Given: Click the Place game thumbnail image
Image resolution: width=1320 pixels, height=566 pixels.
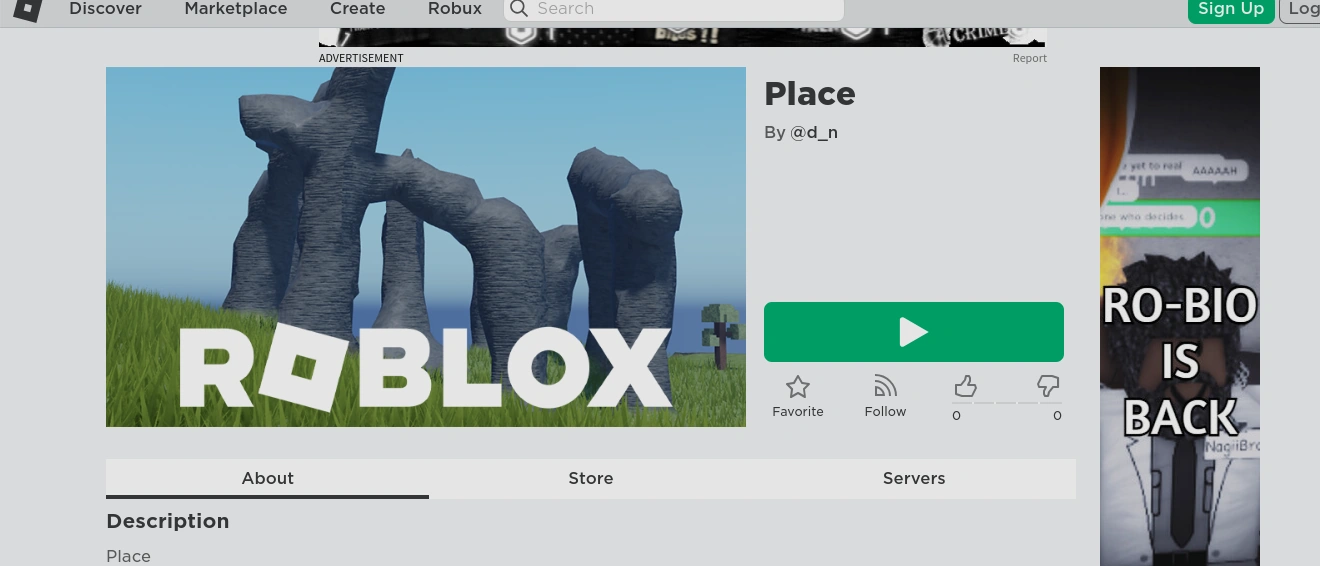Looking at the screenshot, I should click(x=426, y=247).
